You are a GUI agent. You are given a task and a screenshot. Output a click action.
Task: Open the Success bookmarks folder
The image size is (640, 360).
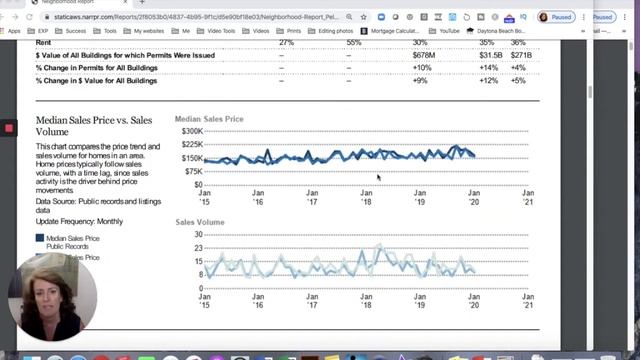tap(71, 31)
